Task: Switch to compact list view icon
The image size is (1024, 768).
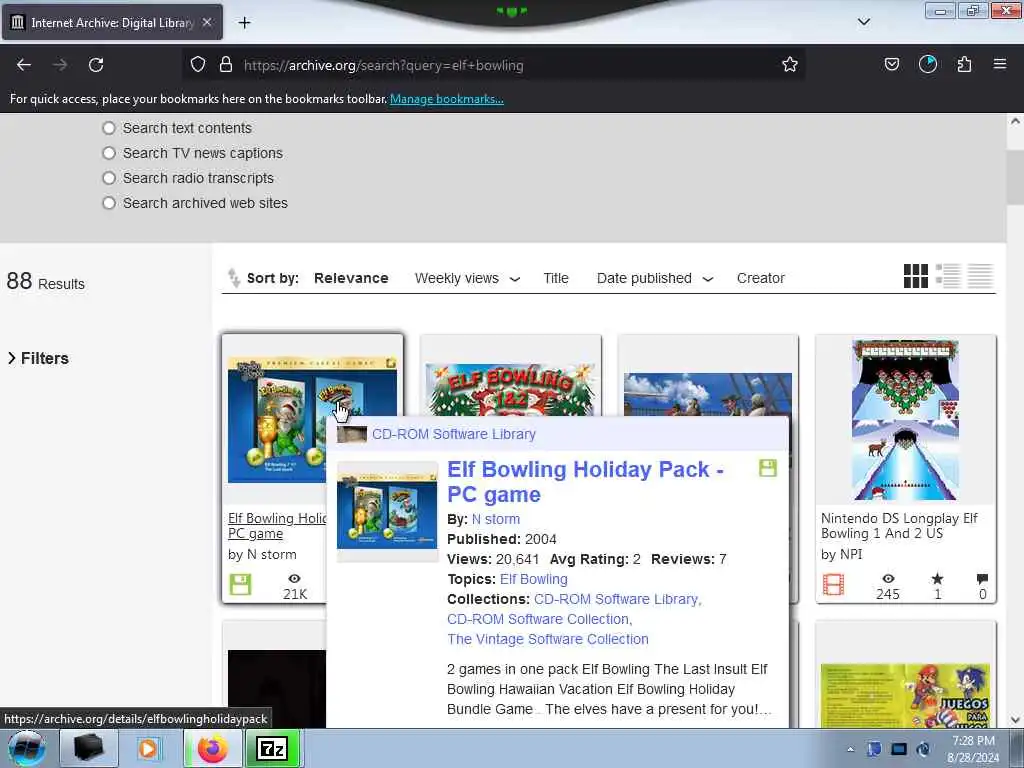Action: tap(980, 276)
